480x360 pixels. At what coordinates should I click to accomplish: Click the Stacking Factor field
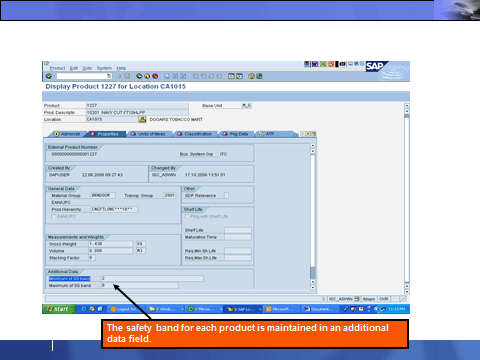pyautogui.click(x=92, y=258)
